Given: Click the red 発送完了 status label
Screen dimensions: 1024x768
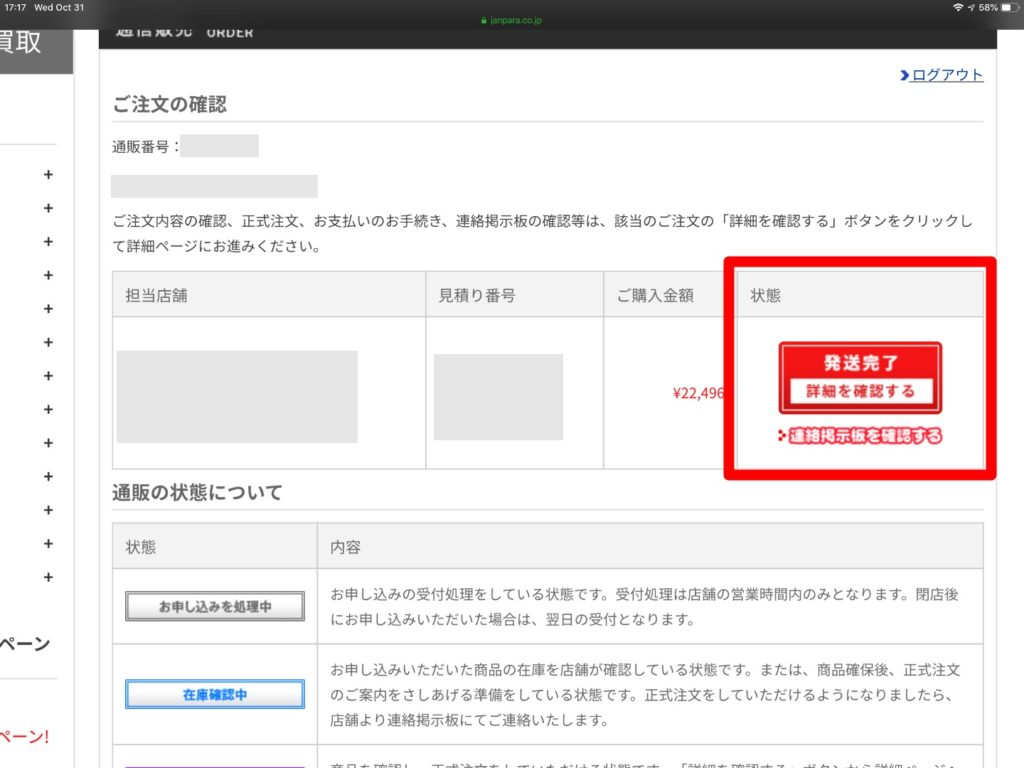Looking at the screenshot, I should pyautogui.click(x=860, y=363).
